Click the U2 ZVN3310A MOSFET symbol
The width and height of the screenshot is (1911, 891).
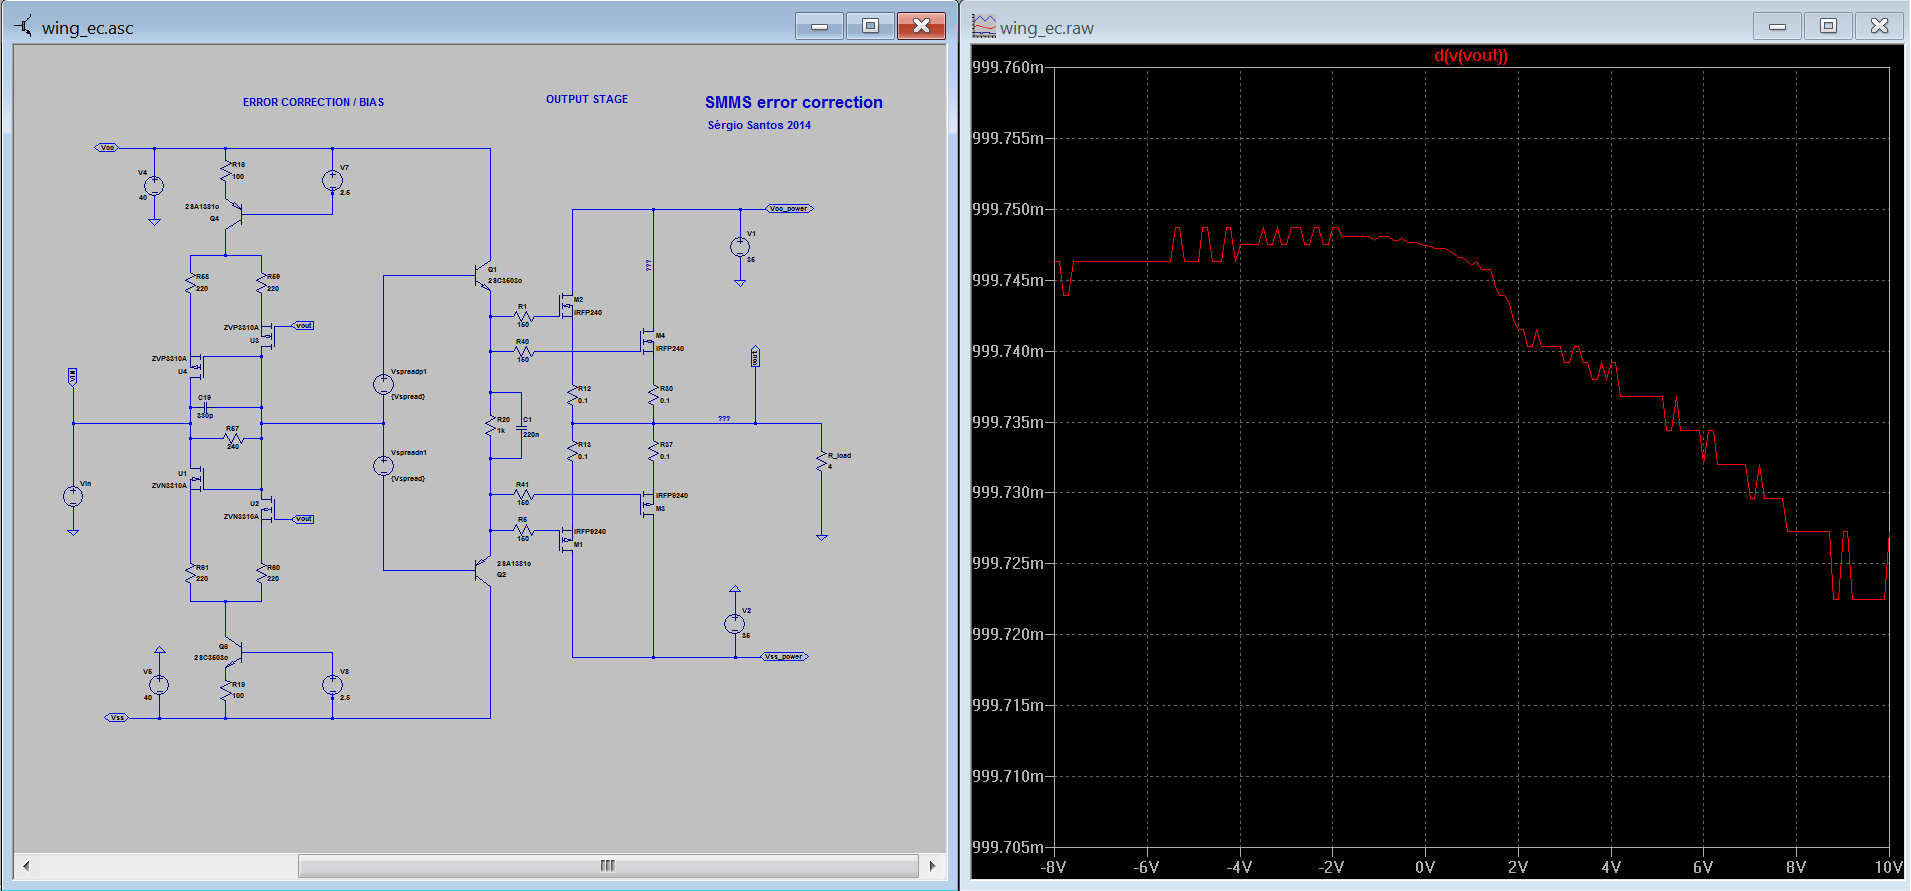pos(267,511)
